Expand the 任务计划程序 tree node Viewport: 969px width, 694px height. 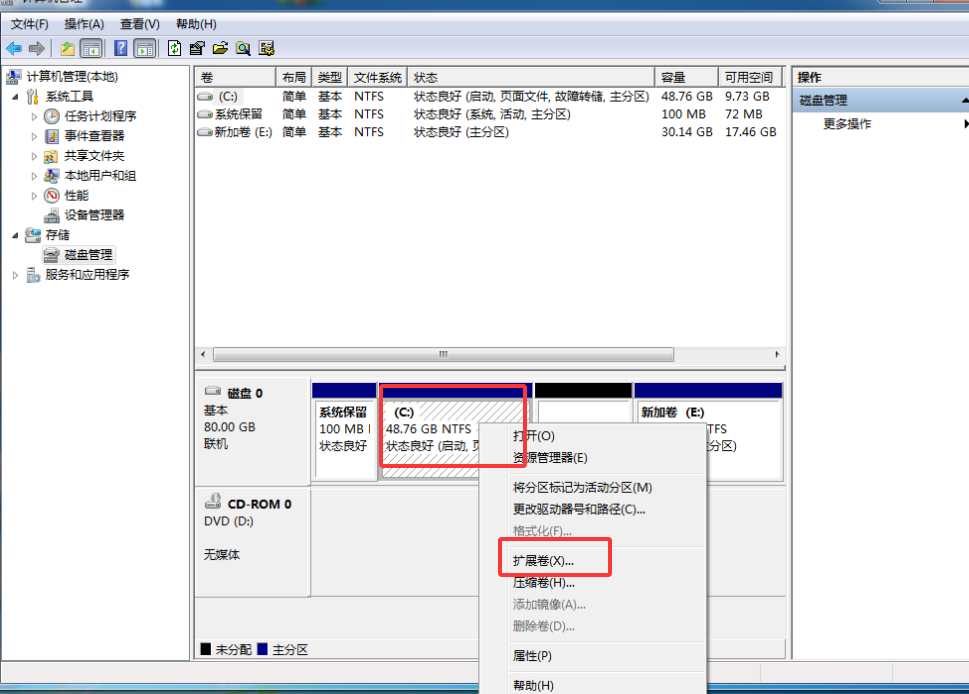coord(34,116)
